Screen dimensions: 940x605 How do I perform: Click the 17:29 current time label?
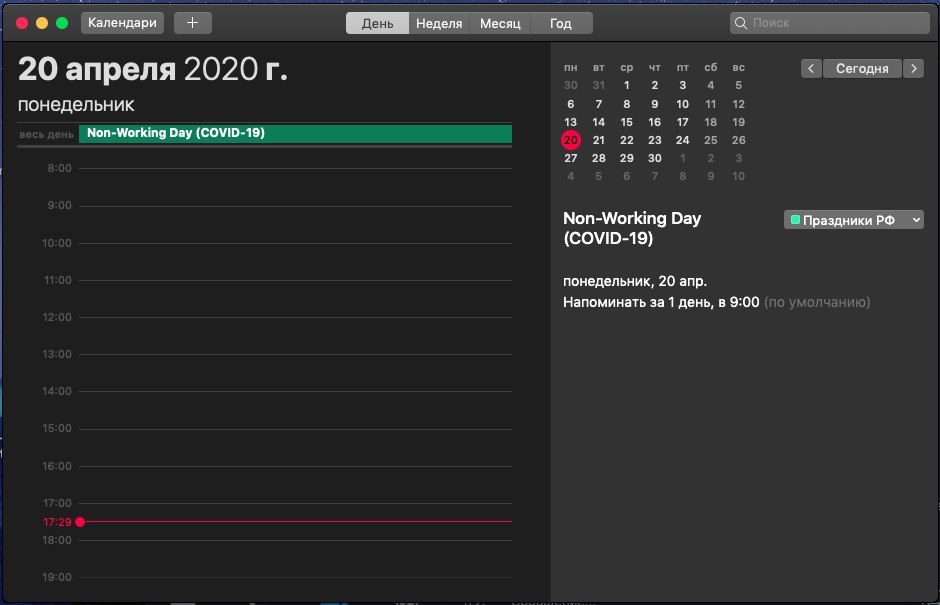click(57, 522)
